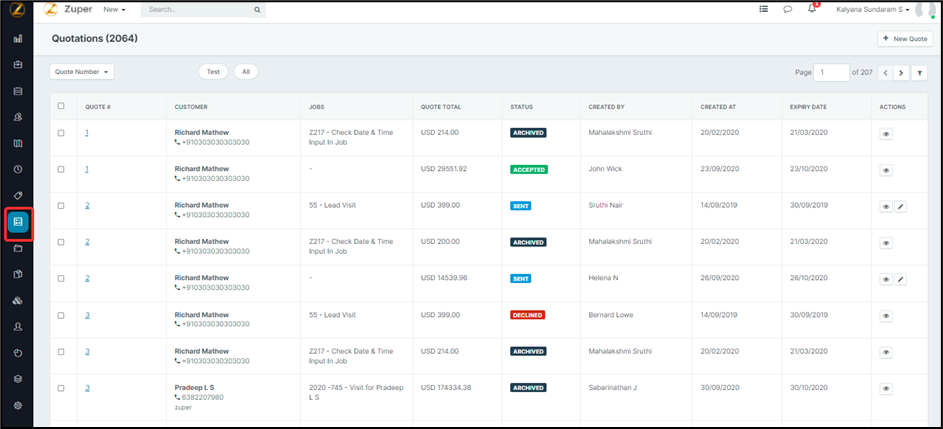Viewport: 943px width, 429px height.
Task: Select the All filter tab
Action: [x=245, y=72]
